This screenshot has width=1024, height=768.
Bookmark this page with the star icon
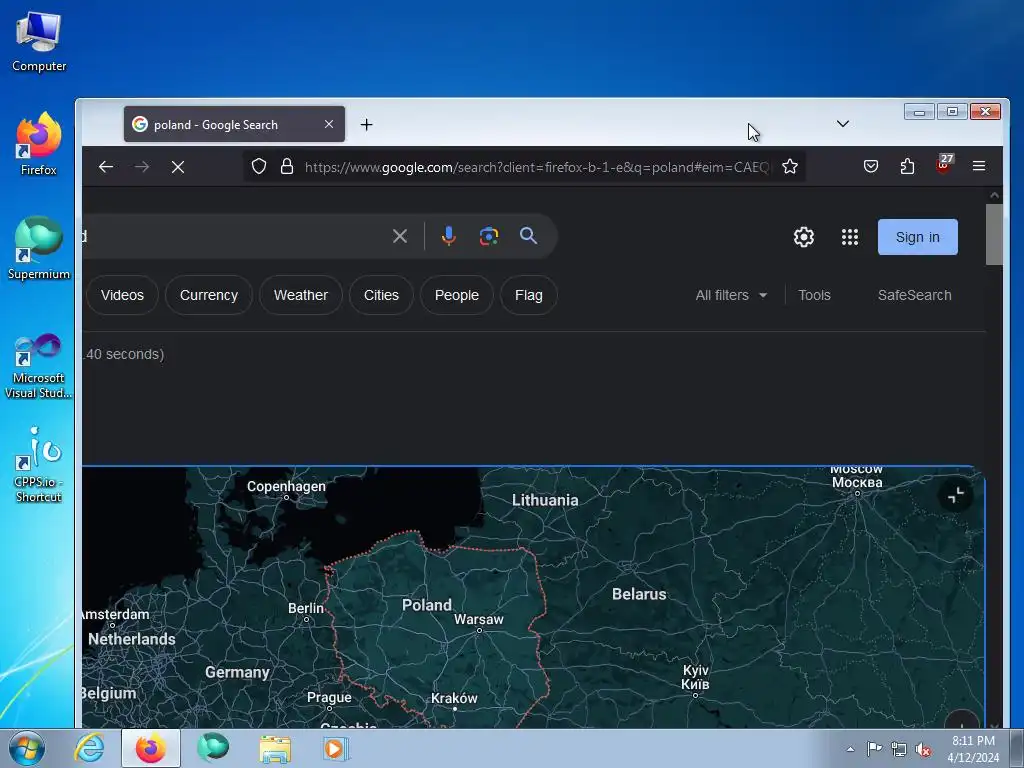click(x=790, y=167)
